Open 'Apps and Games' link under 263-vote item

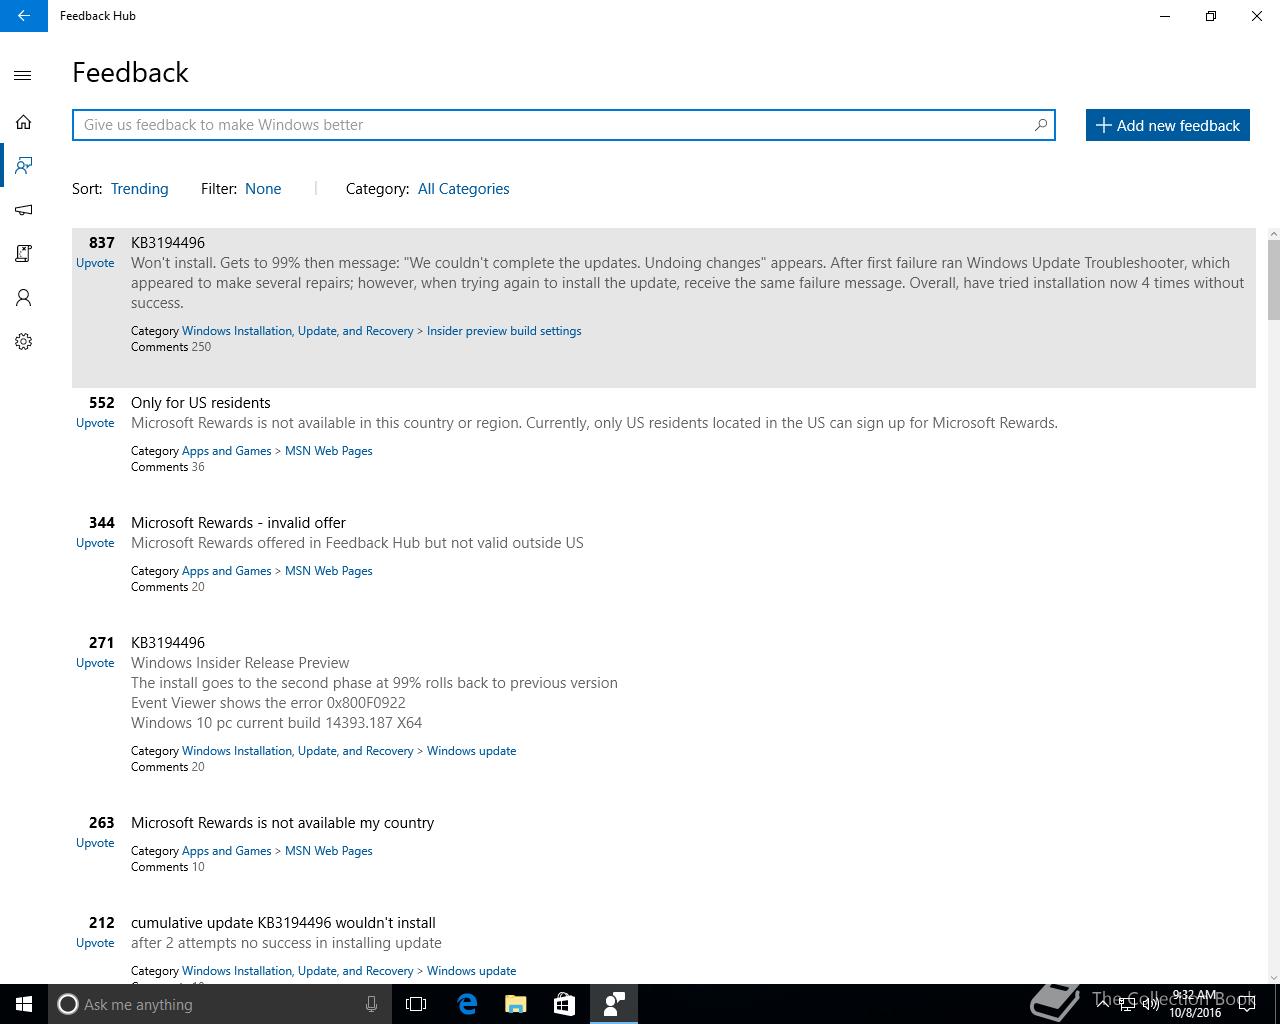pyautogui.click(x=226, y=851)
